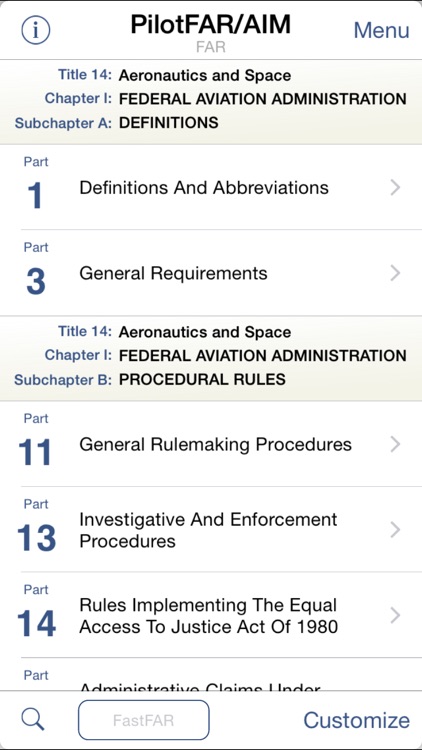The image size is (422, 750).
Task: Expand Definitions And Abbreviations chevron
Action: (395, 188)
